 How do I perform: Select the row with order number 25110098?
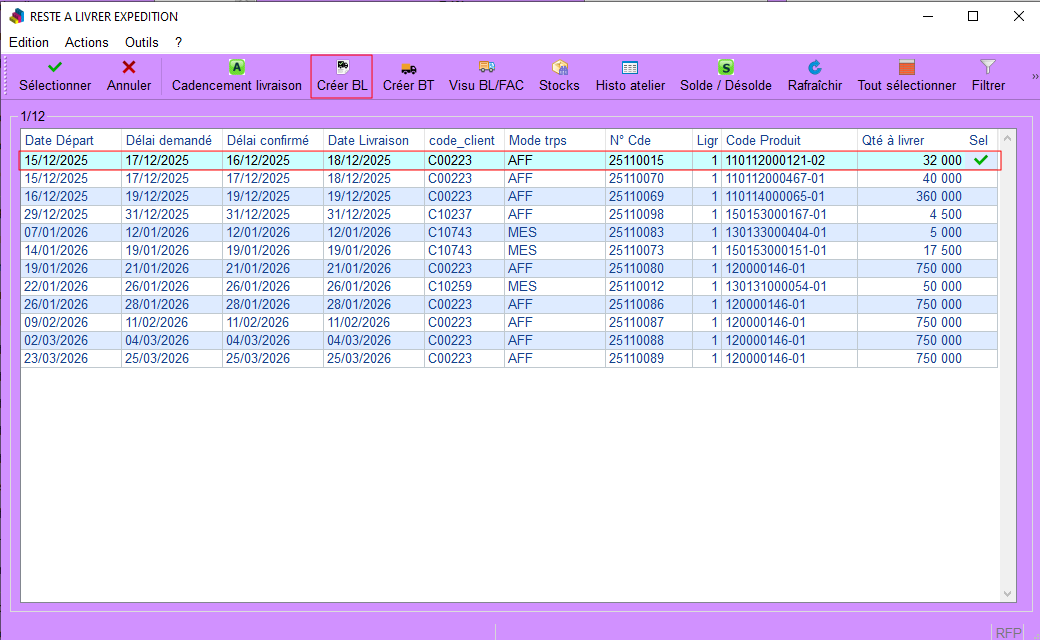tap(636, 214)
